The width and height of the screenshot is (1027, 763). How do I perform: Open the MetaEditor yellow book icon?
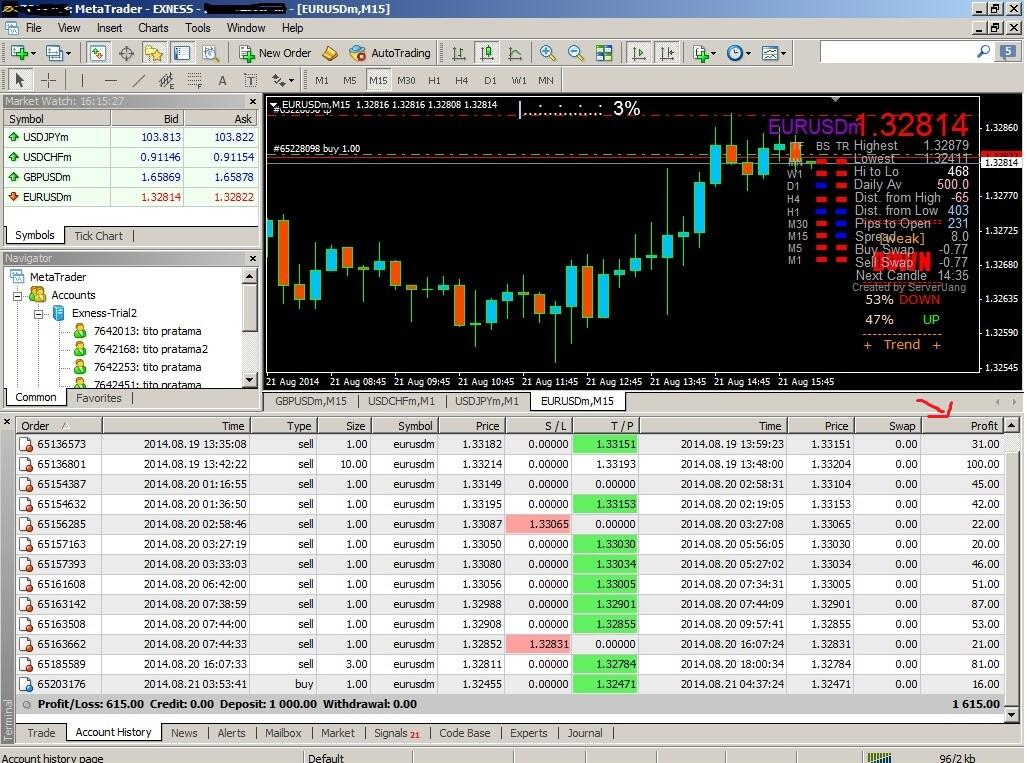point(330,53)
